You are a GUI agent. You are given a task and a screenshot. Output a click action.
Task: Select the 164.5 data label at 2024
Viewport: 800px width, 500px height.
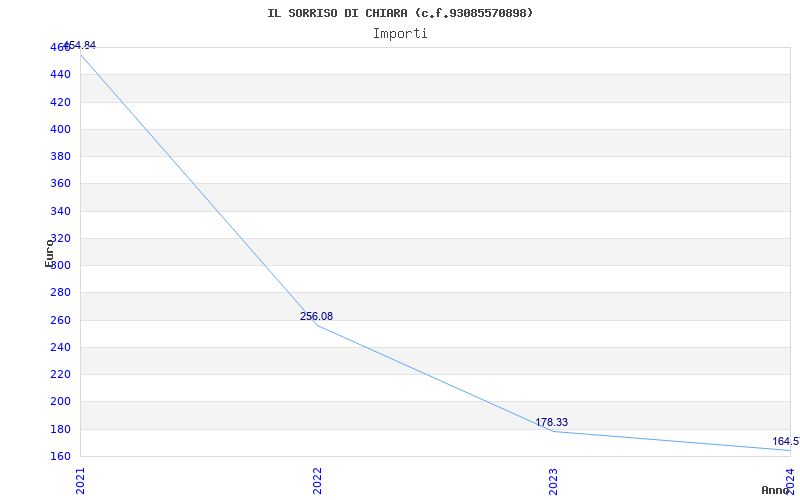pyautogui.click(x=786, y=441)
